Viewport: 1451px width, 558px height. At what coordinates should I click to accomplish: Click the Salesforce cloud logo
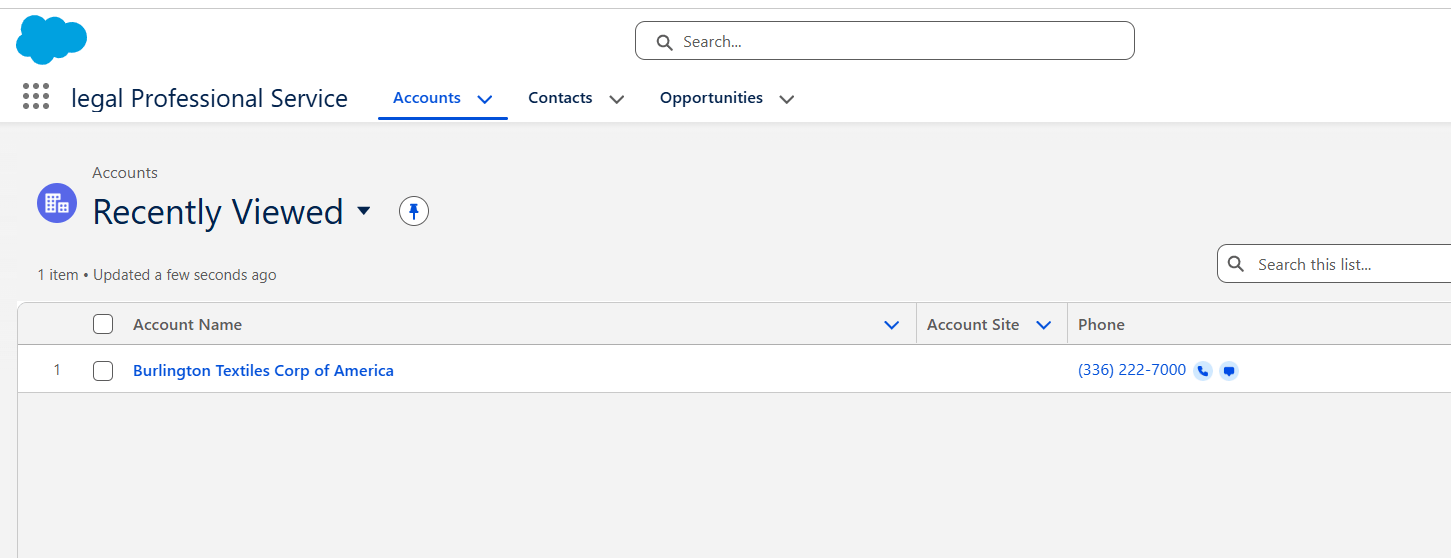51,40
